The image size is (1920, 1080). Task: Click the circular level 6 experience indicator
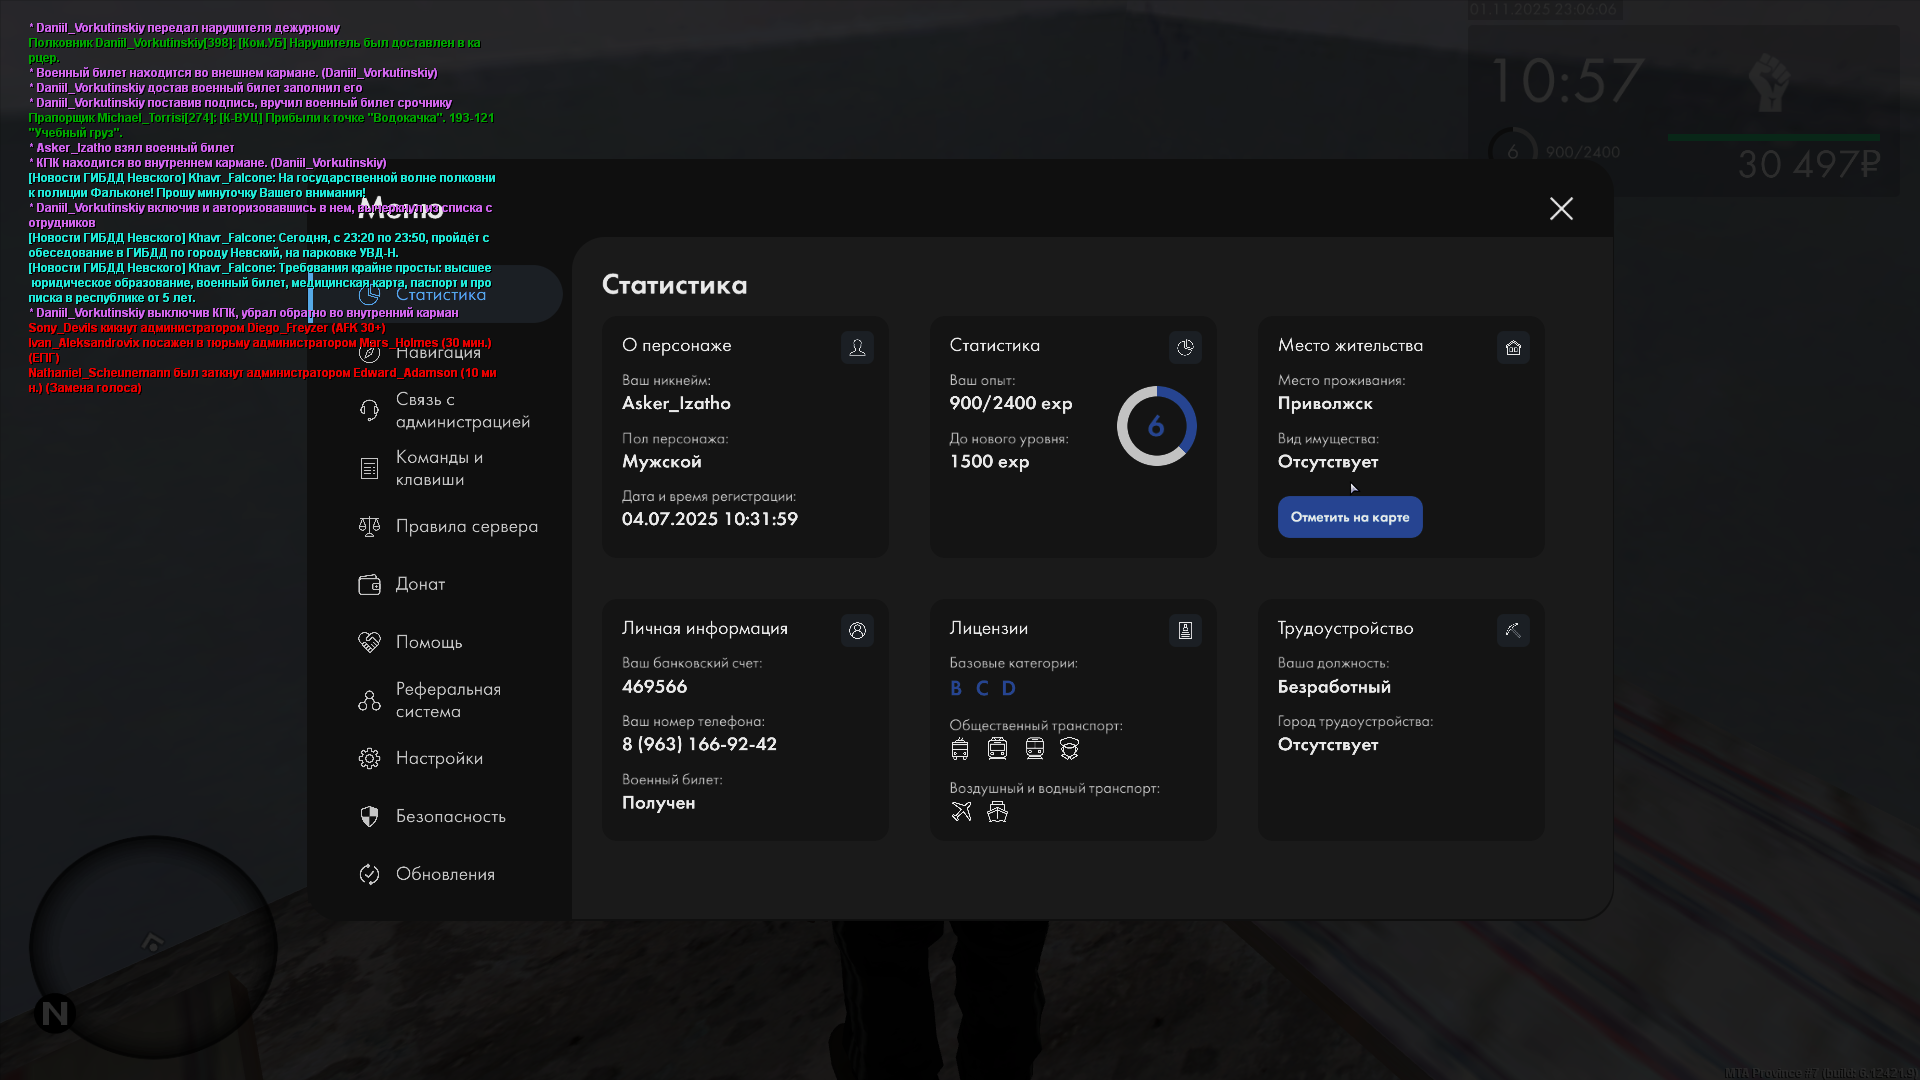(1156, 427)
